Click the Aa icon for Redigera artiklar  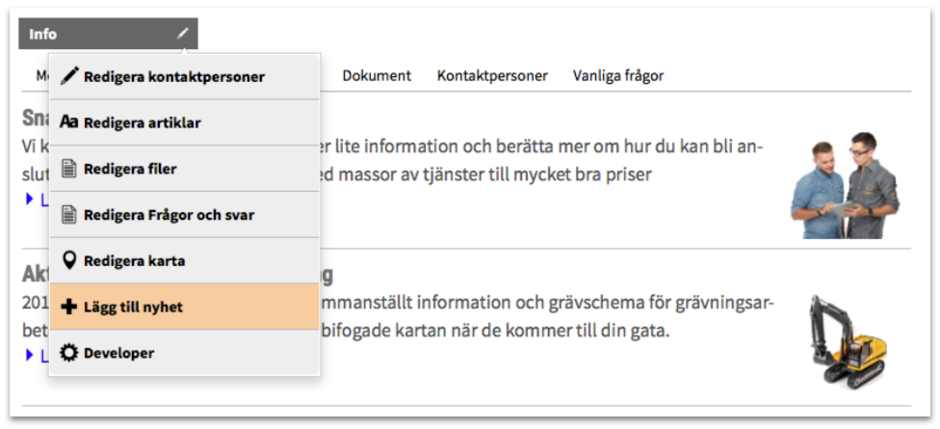click(69, 123)
